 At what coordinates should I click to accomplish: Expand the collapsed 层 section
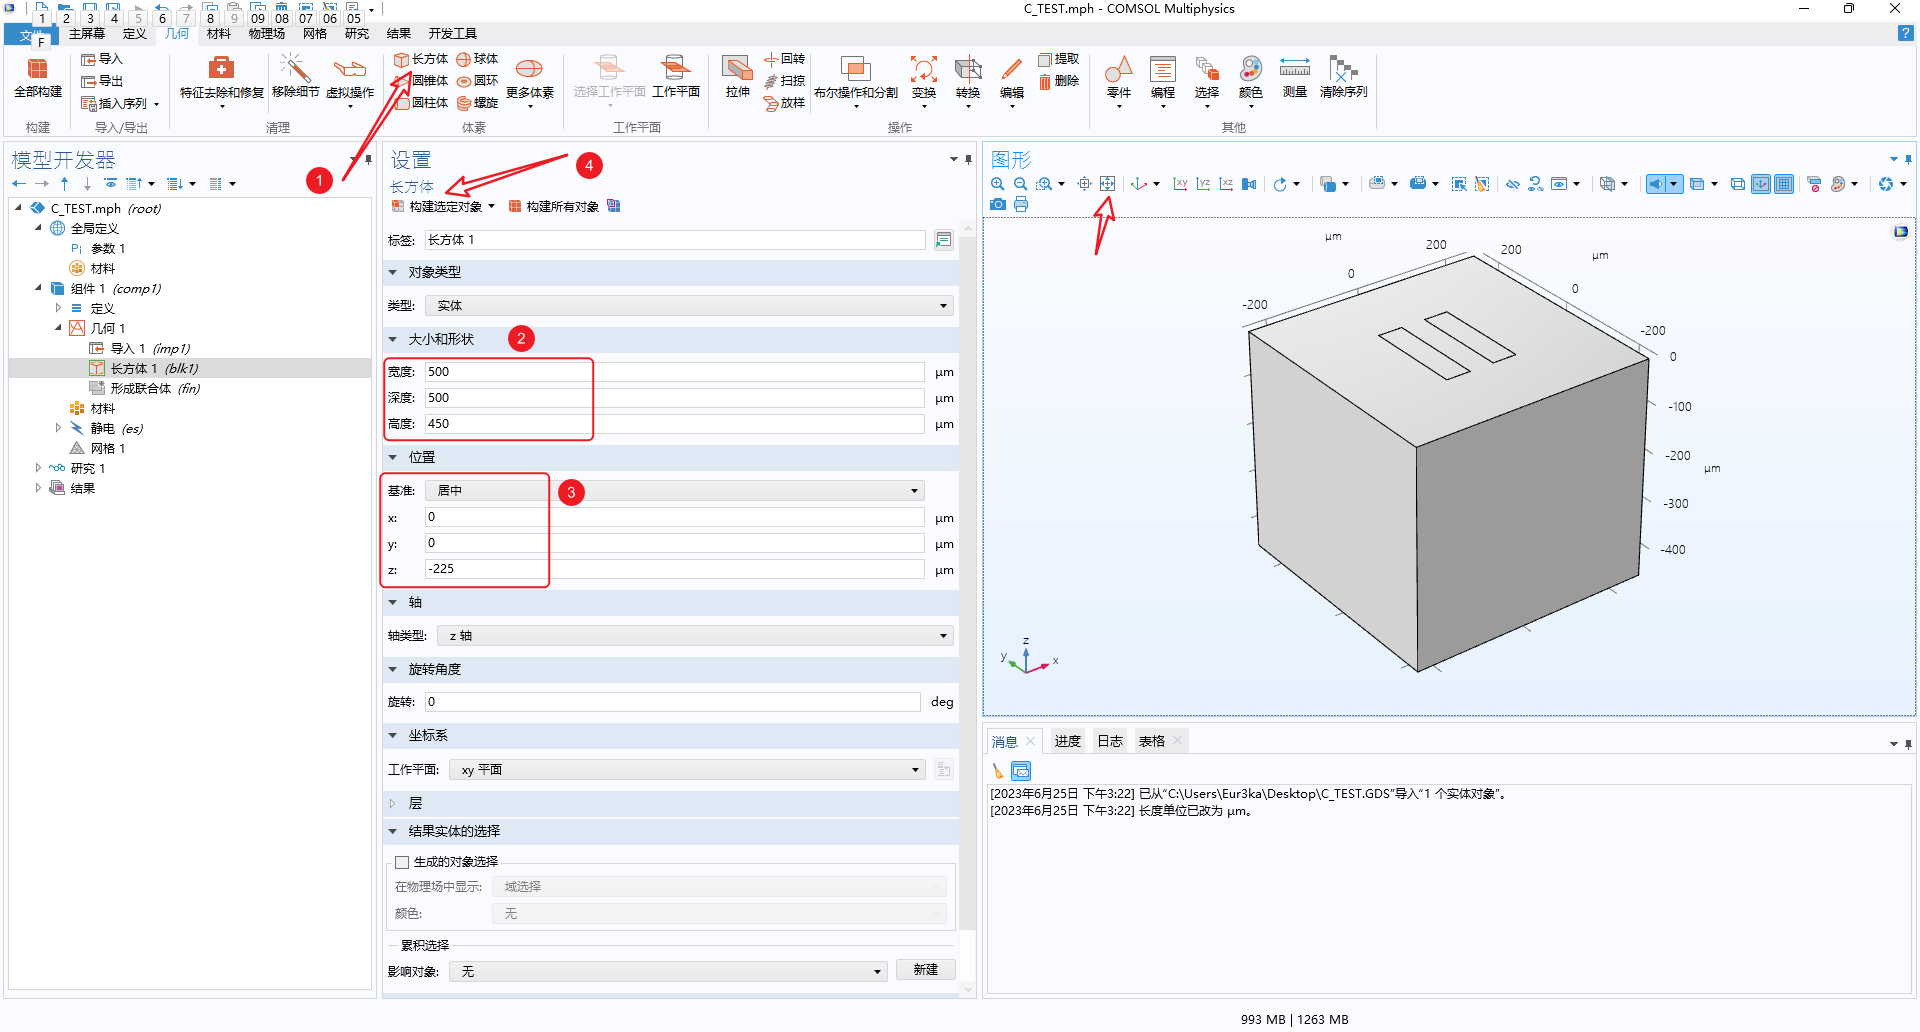pyautogui.click(x=393, y=803)
